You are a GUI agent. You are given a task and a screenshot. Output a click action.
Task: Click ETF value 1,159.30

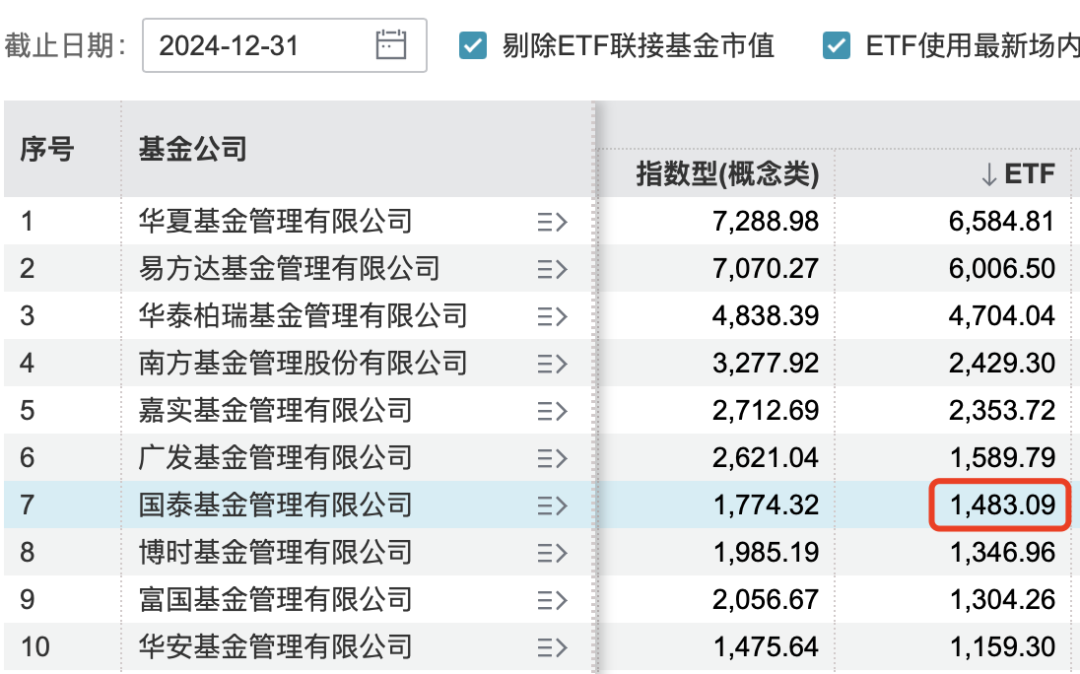coord(1001,646)
